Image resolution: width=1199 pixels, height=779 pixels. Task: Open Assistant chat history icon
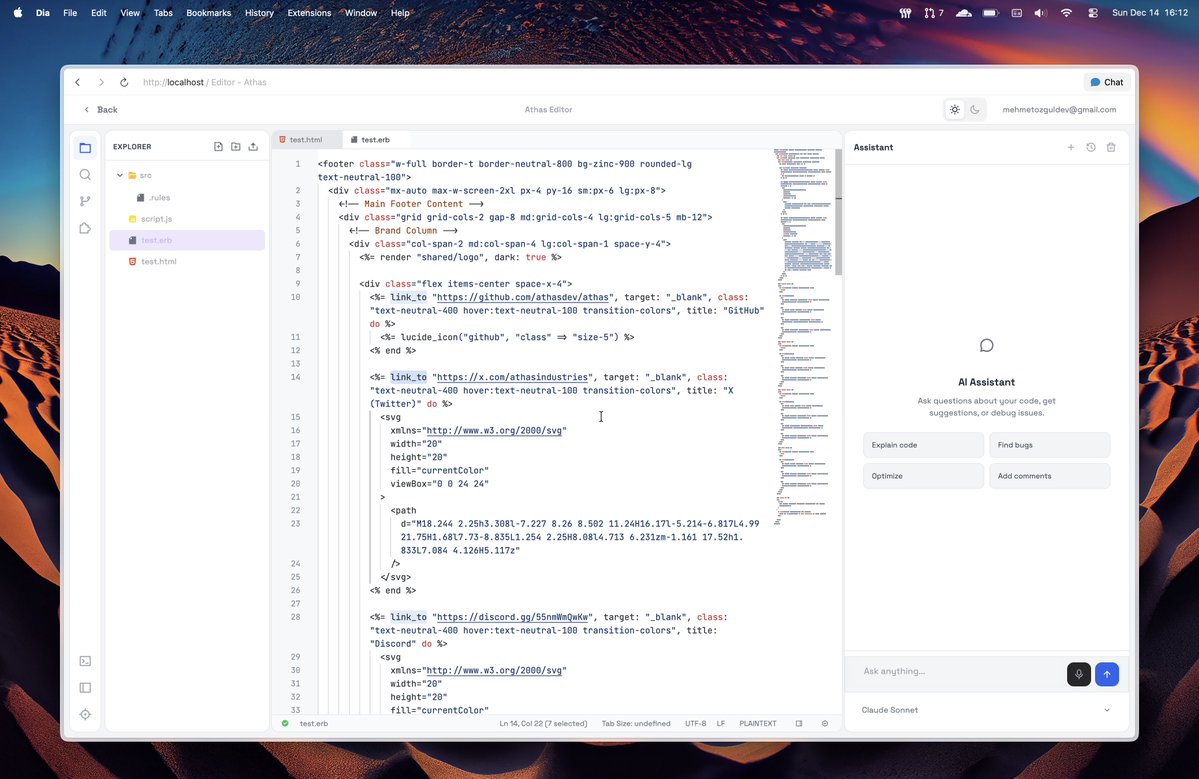(x=1090, y=147)
